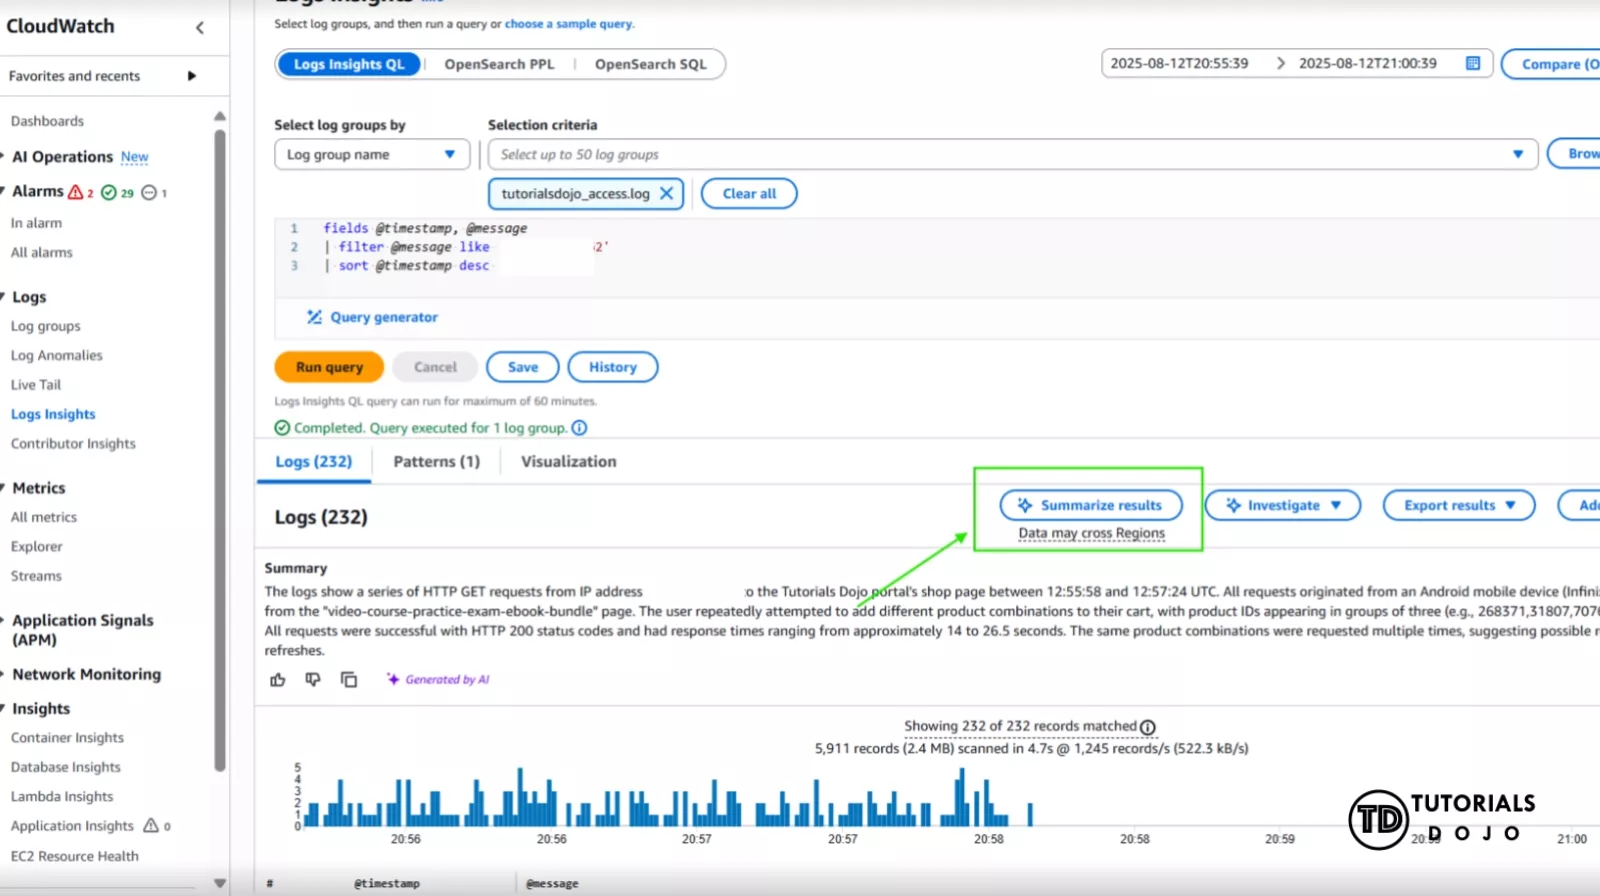Open metric Streams page
Image resolution: width=1600 pixels, height=896 pixels.
[36, 576]
